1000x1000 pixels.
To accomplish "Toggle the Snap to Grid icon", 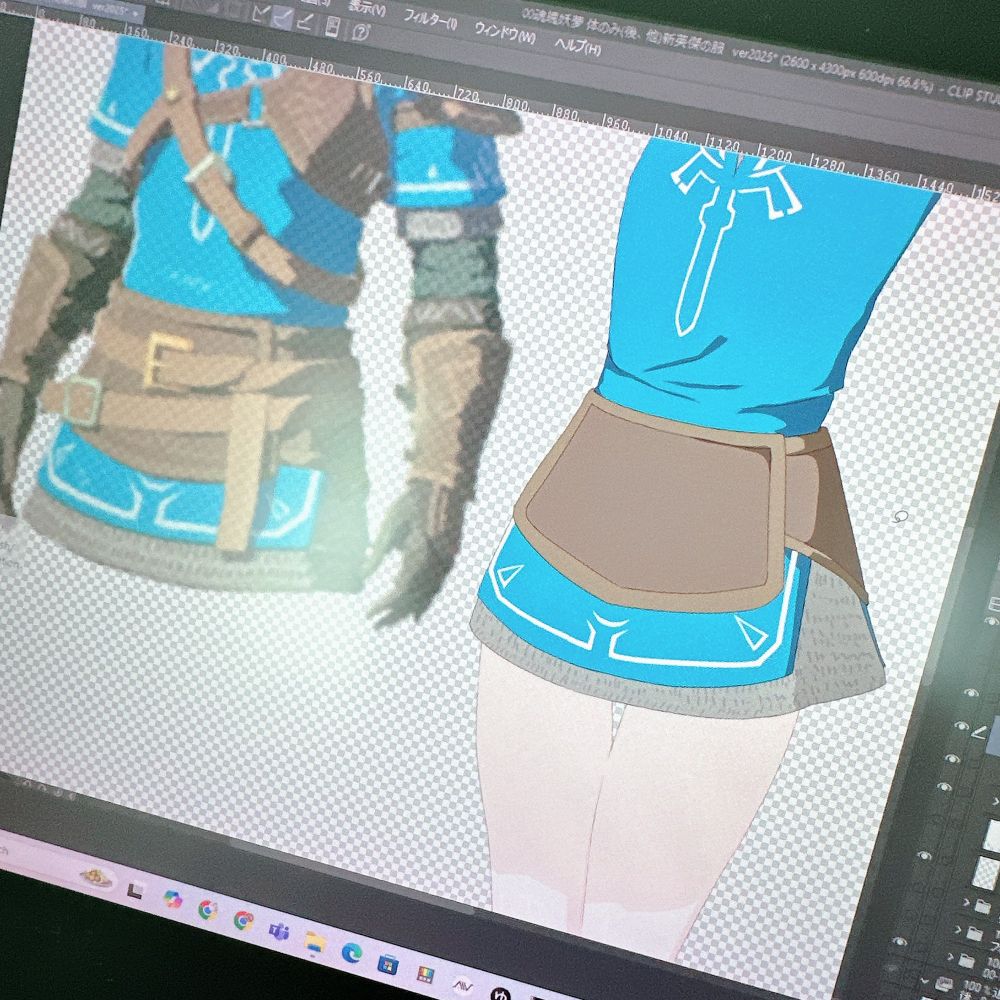I will [x=305, y=21].
